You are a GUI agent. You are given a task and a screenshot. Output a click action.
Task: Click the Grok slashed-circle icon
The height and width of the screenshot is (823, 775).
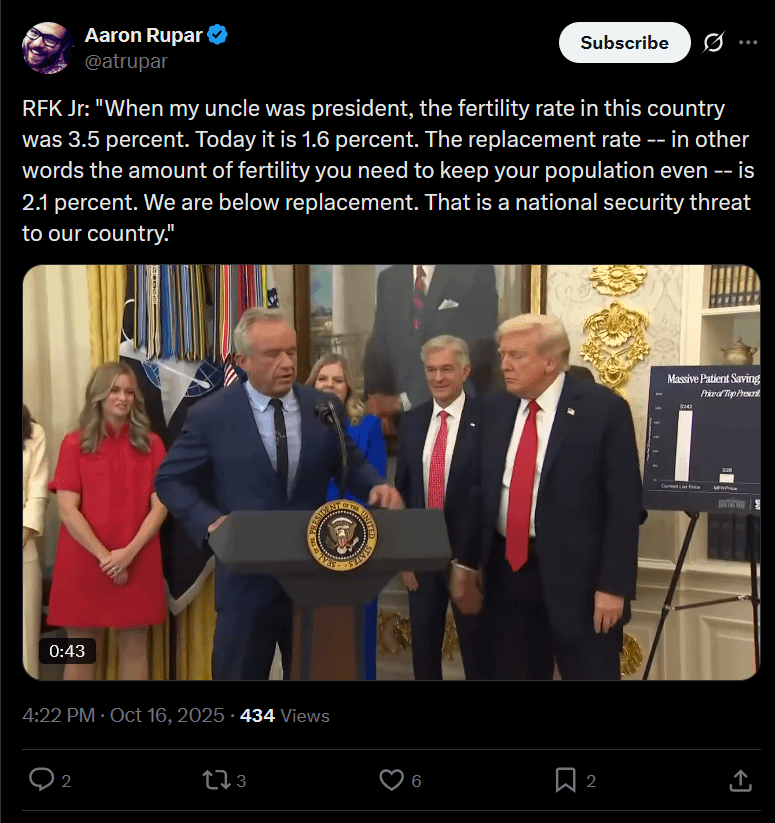point(714,43)
